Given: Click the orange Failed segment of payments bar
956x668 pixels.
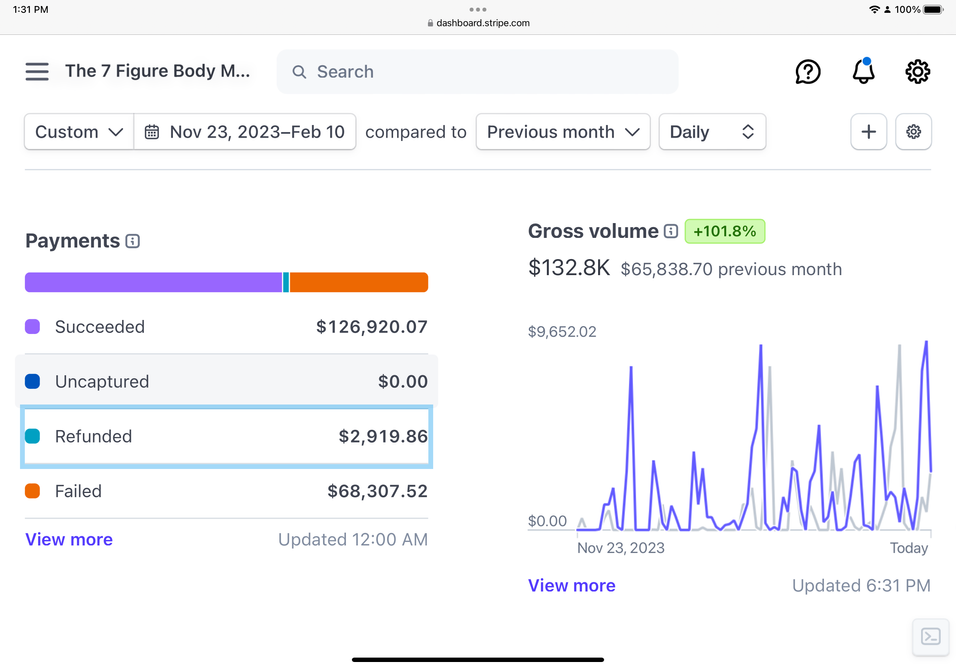Looking at the screenshot, I should pyautogui.click(x=359, y=283).
